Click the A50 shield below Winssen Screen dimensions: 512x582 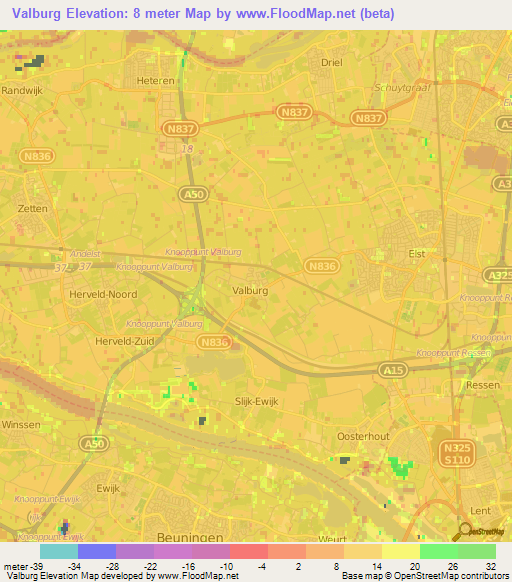(x=94, y=444)
